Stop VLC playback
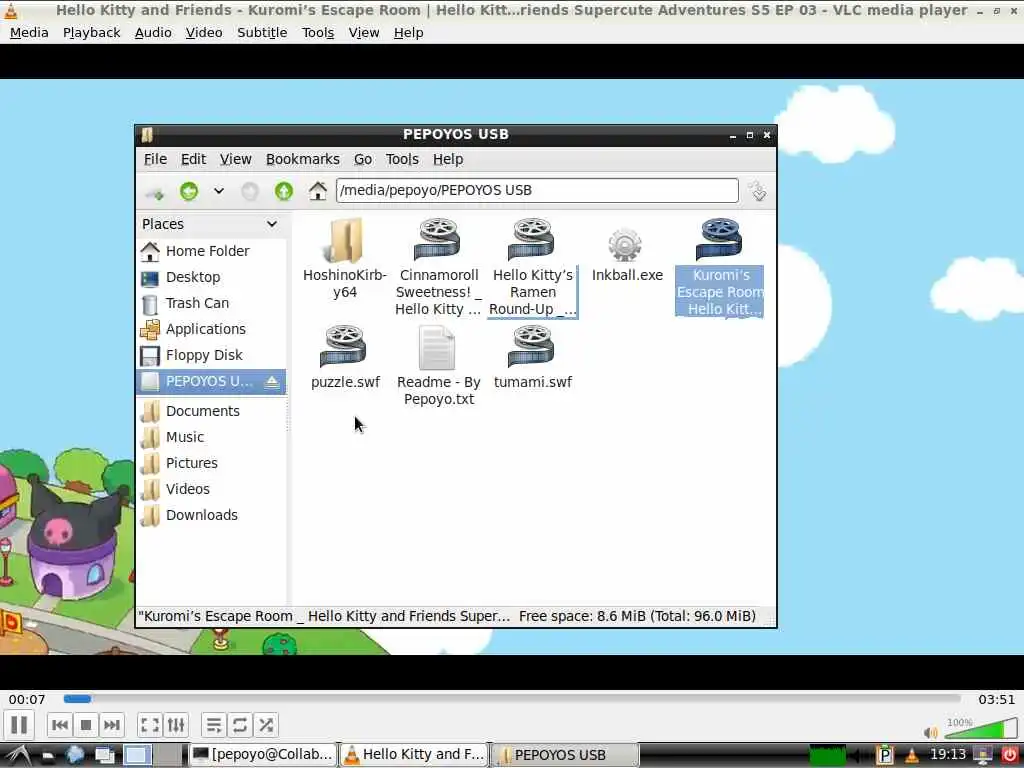 point(86,725)
